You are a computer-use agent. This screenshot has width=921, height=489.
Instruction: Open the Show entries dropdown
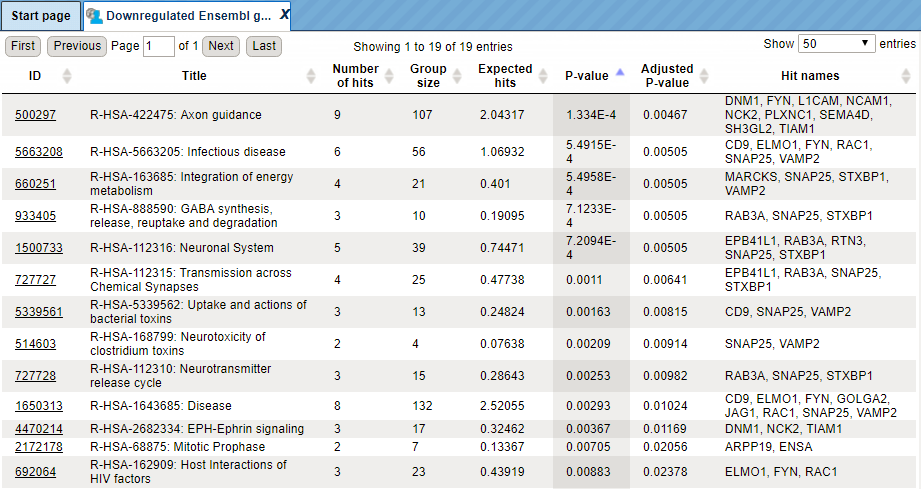[x=836, y=43]
